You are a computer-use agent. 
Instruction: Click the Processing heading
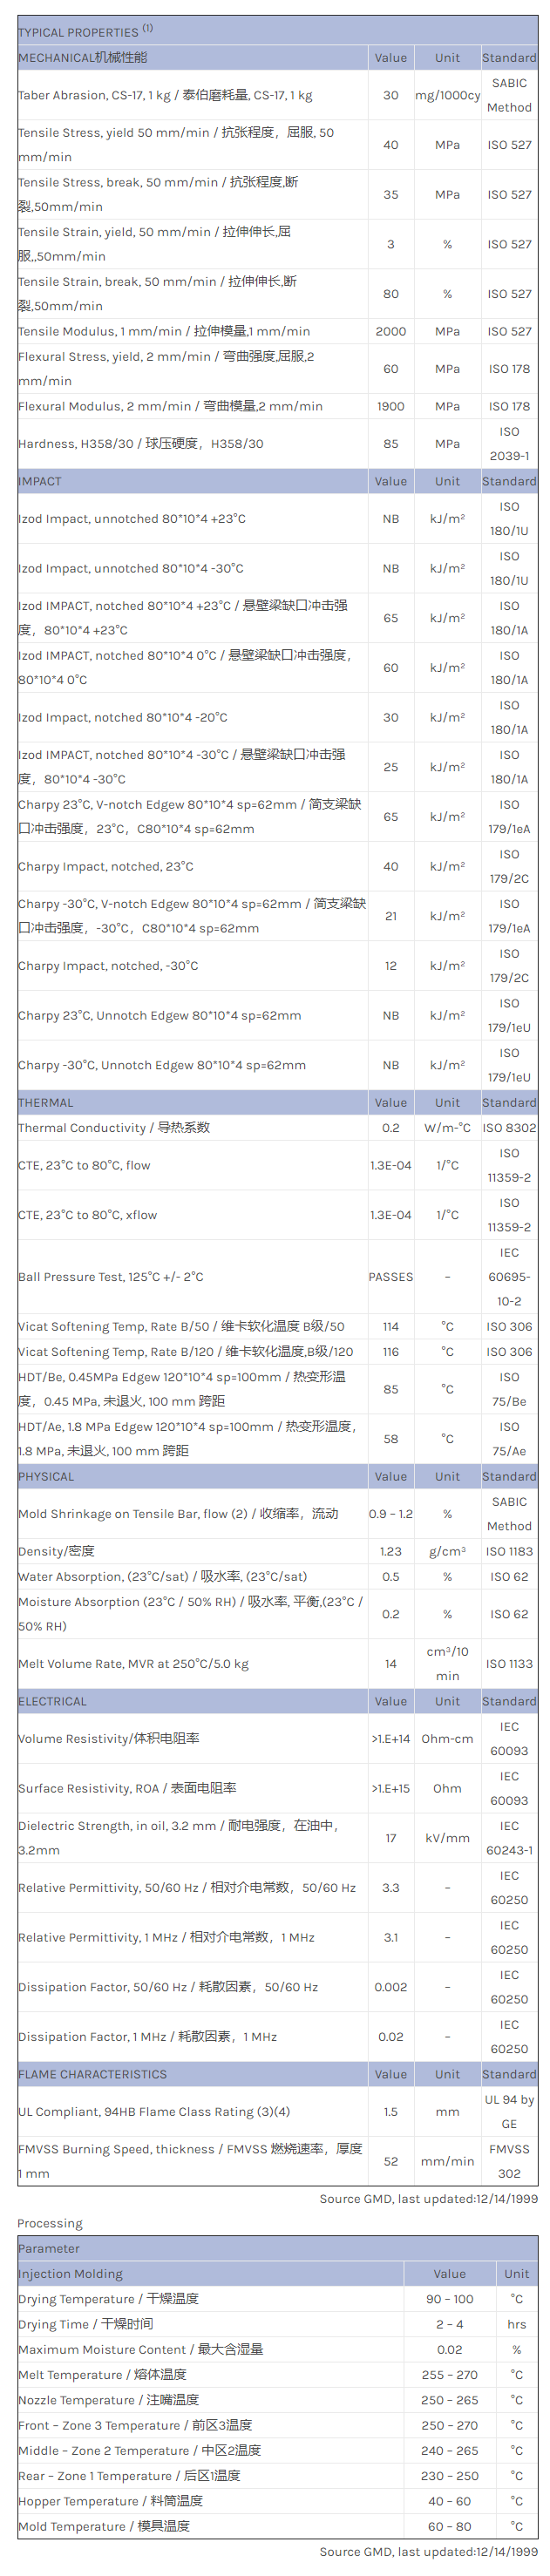[x=50, y=2223]
